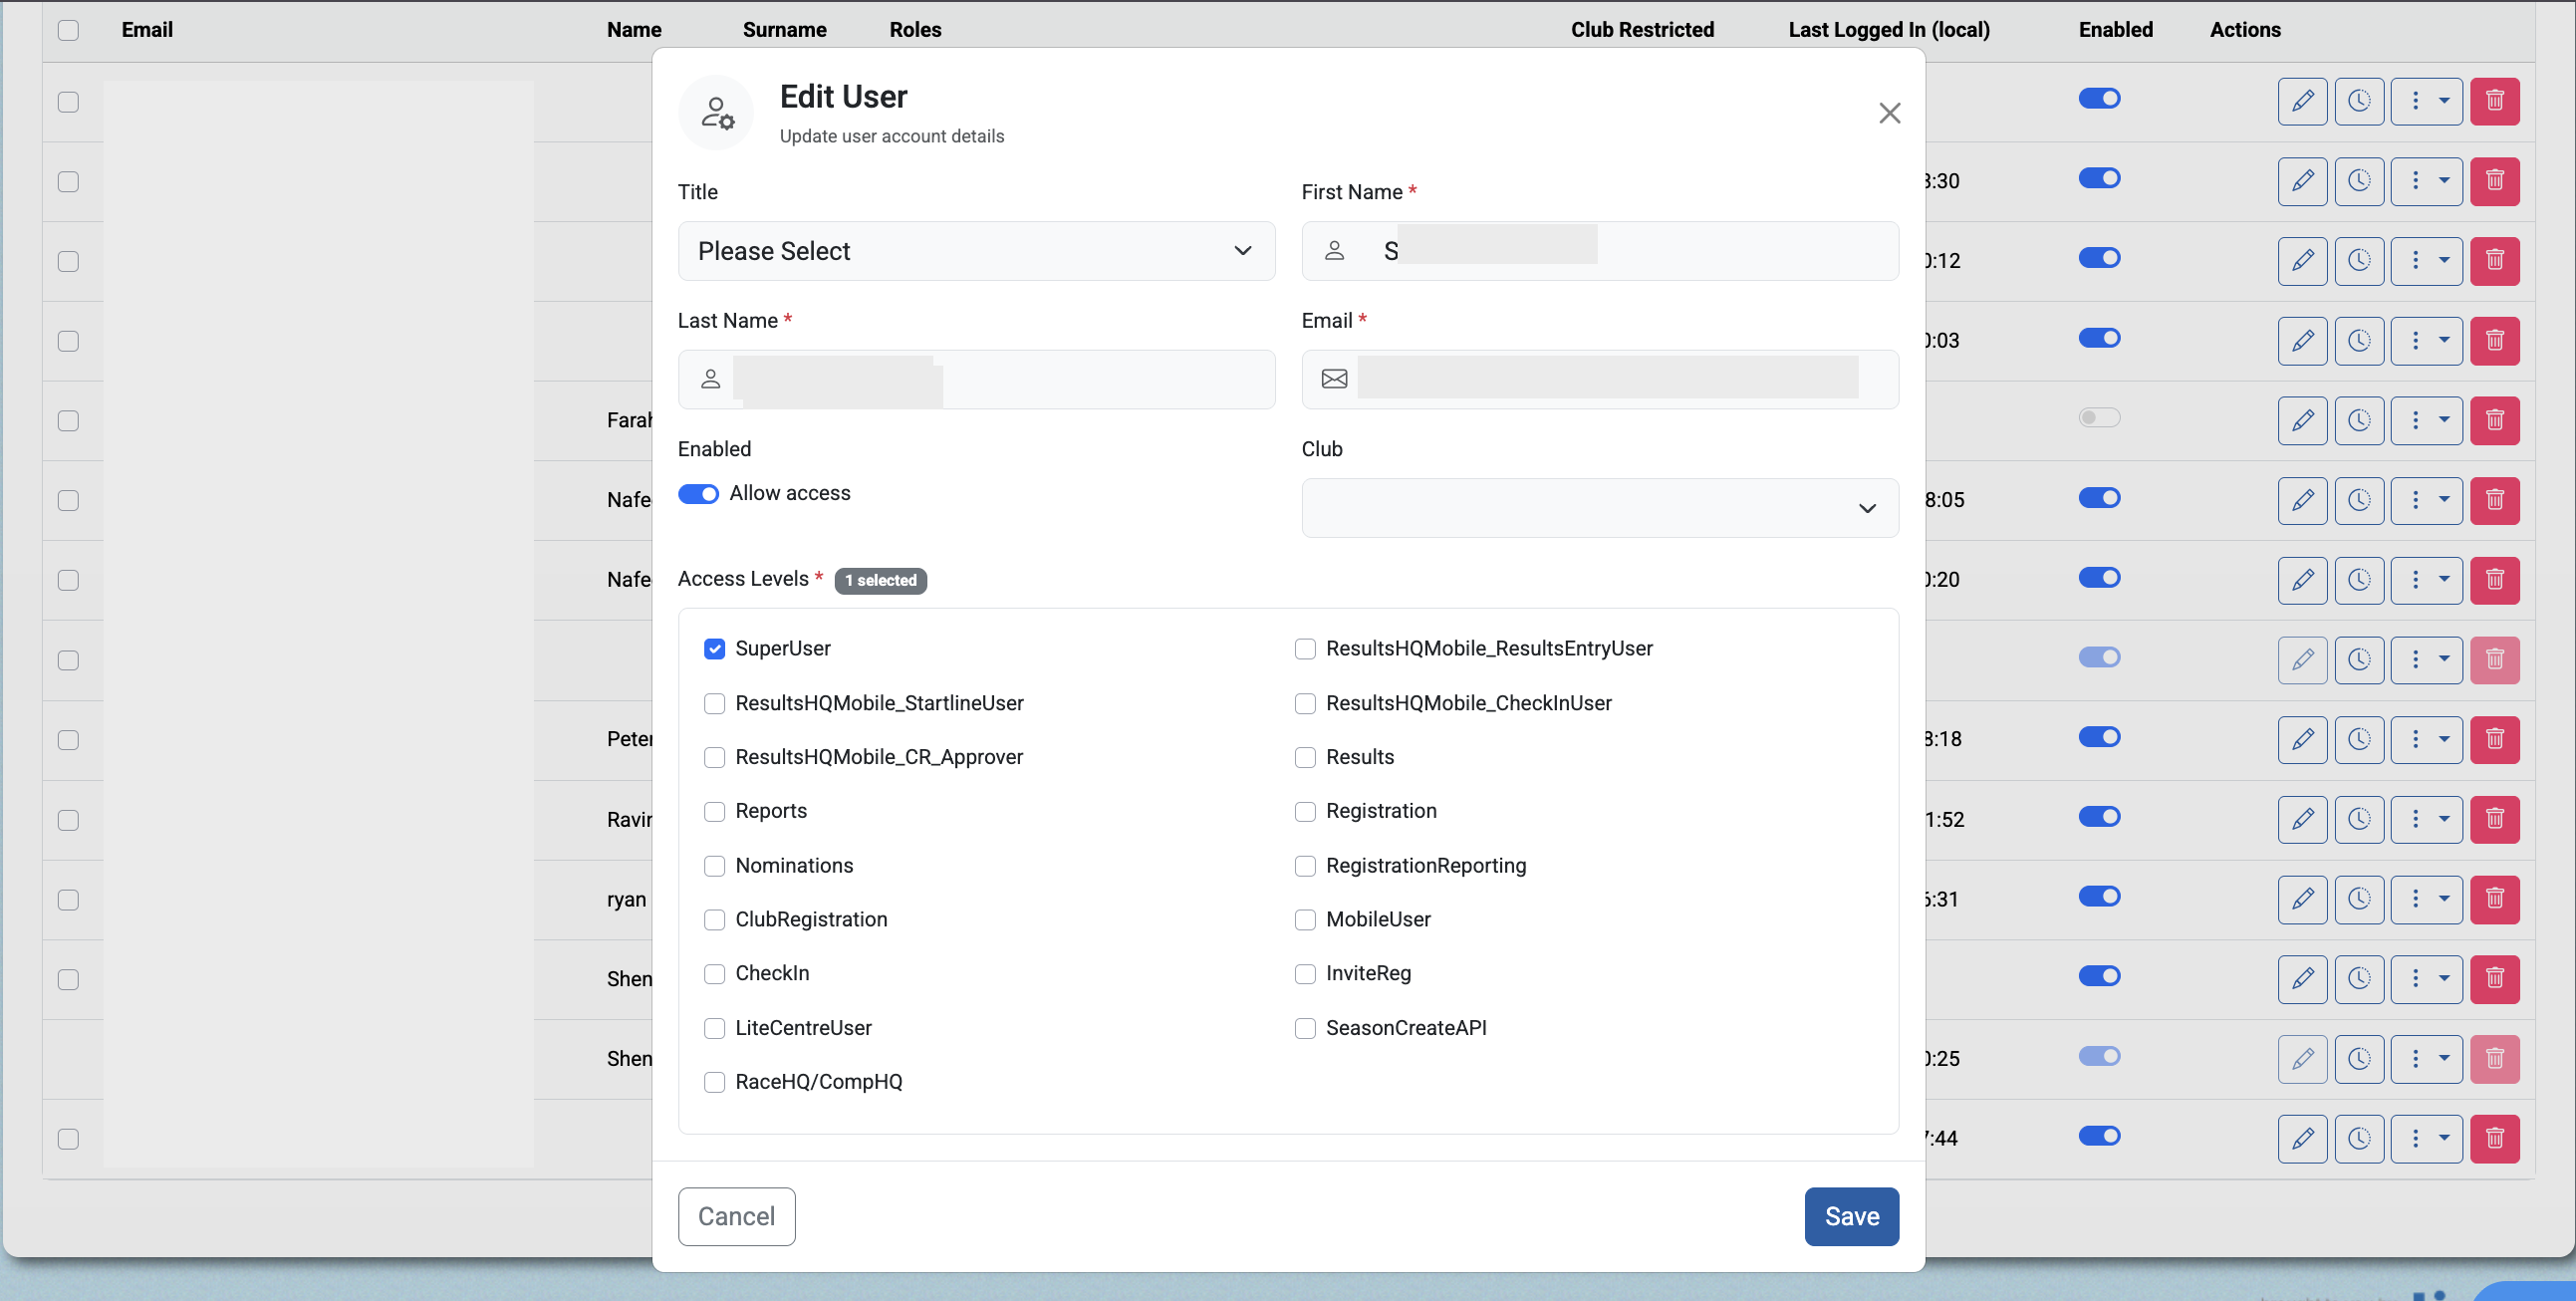Click the three-dots more actions icon in the Ravir row

pos(2415,819)
